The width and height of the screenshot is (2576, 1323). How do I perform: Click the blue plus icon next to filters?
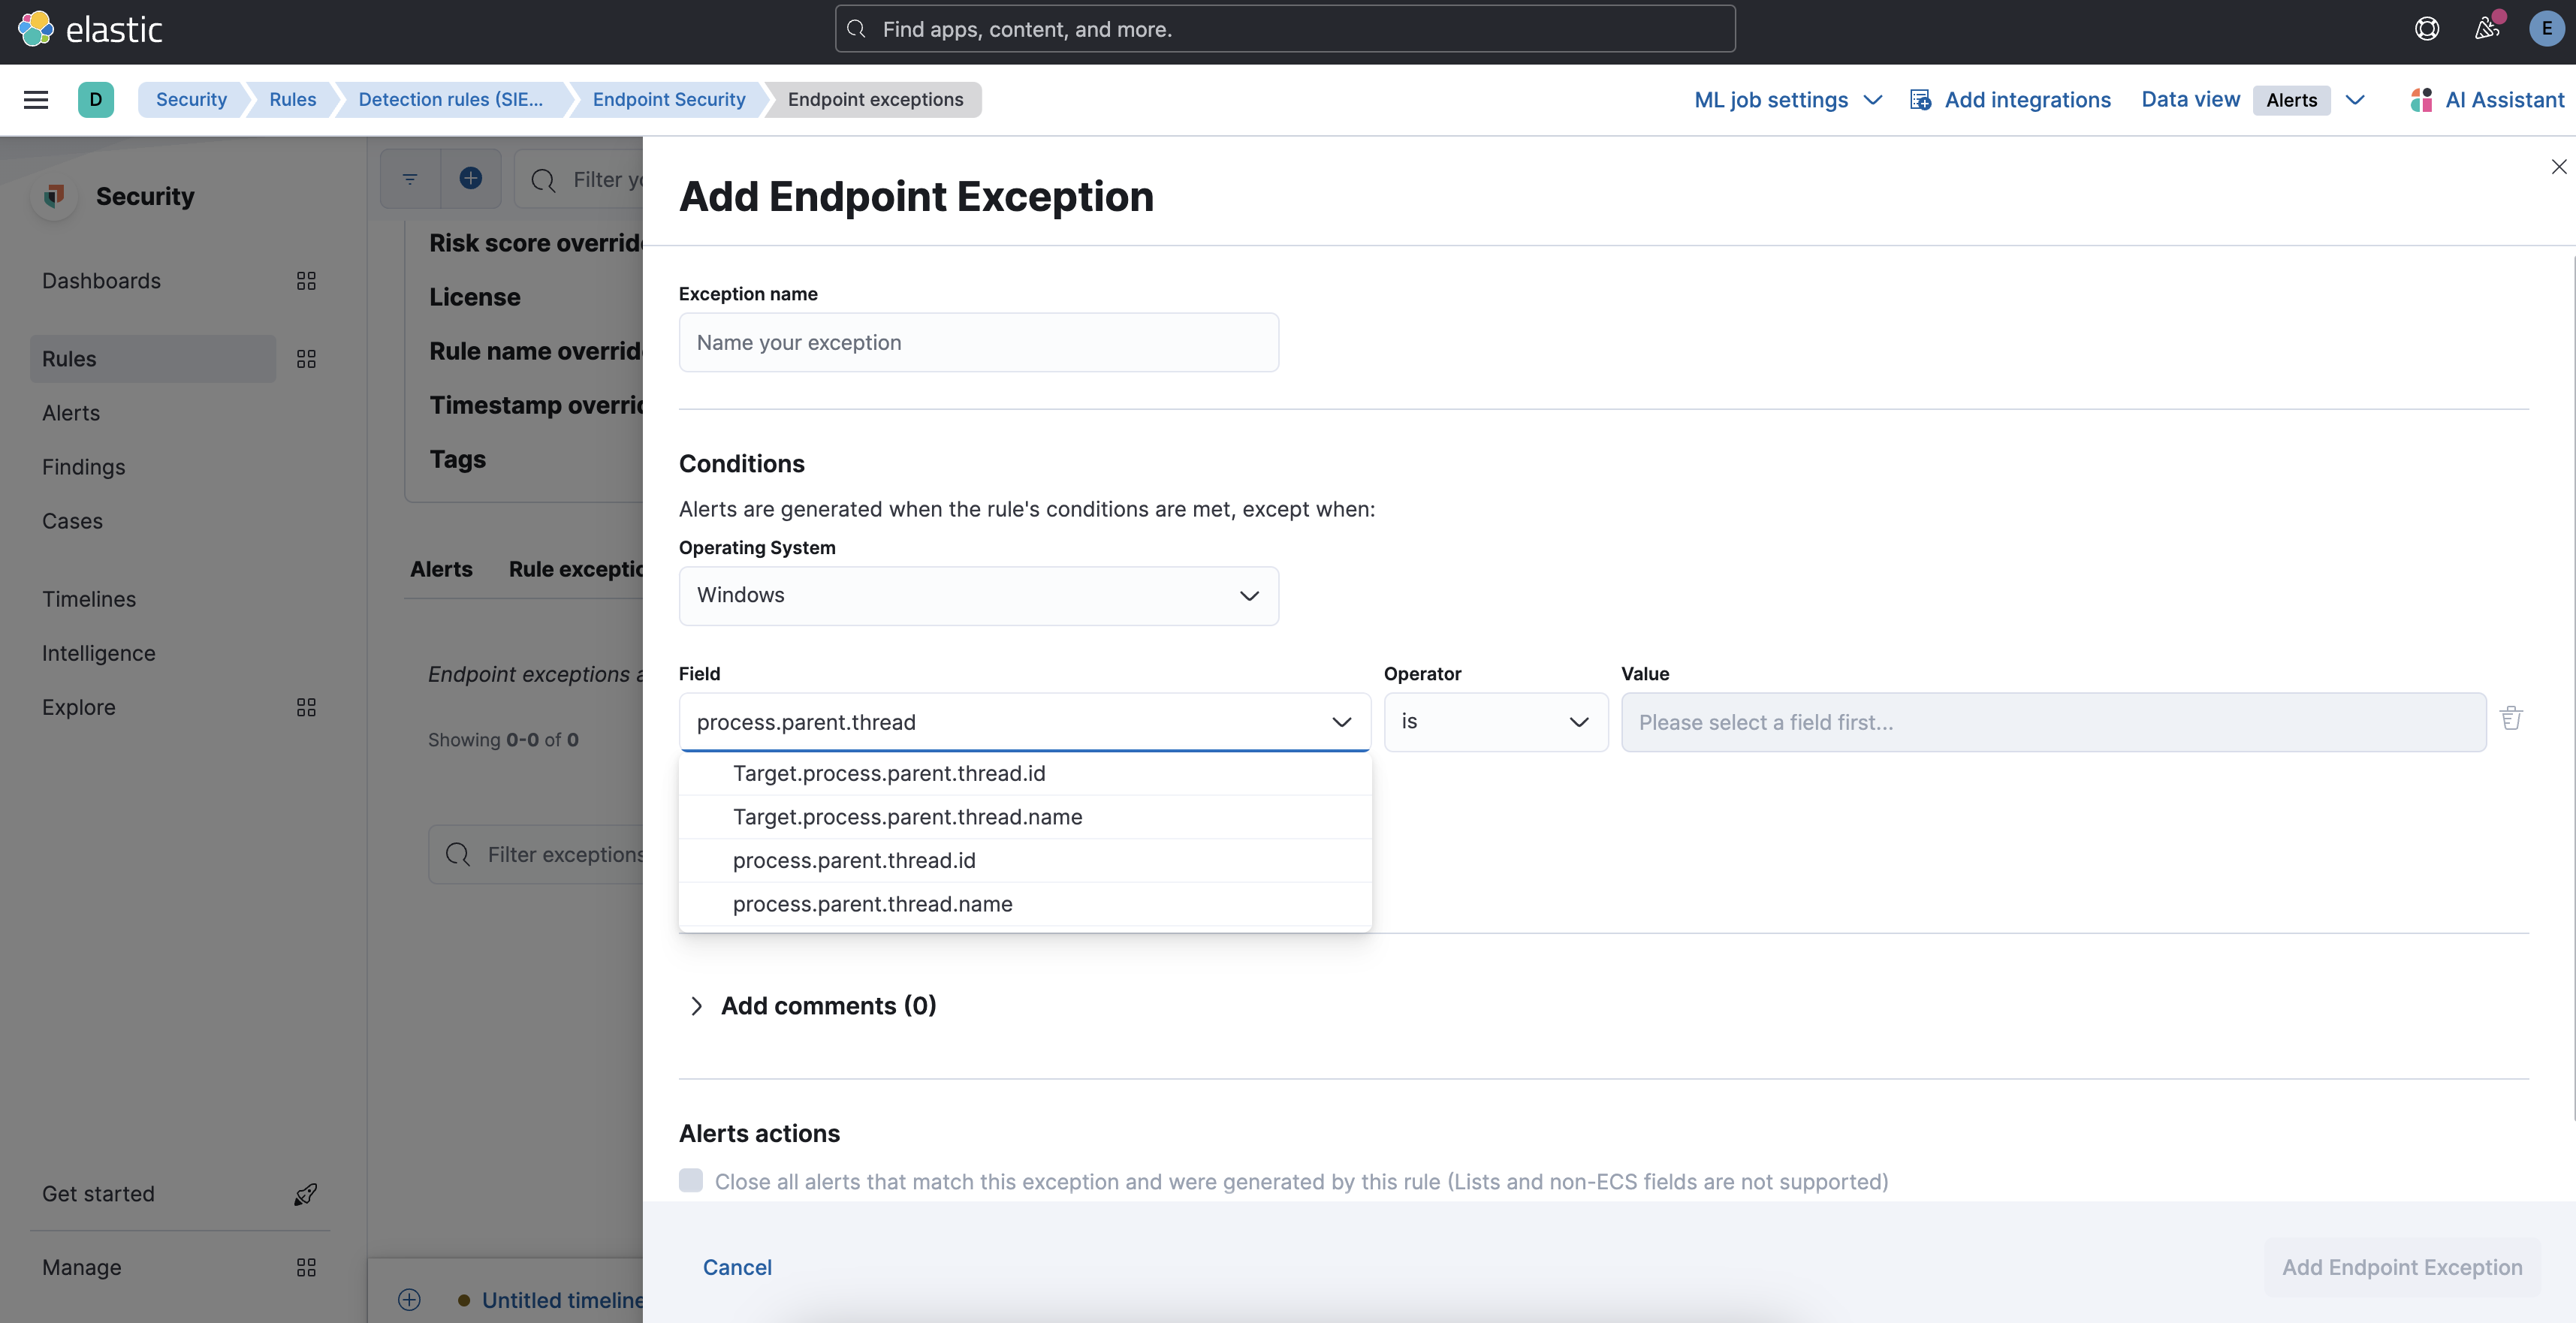[471, 179]
